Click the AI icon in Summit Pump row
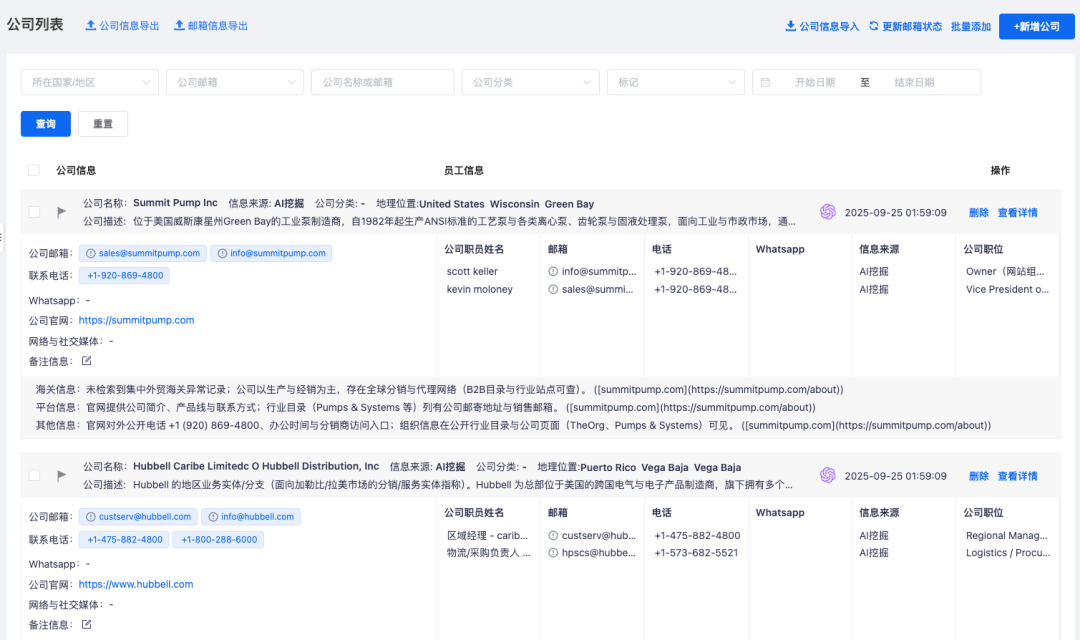This screenshot has height=640, width=1080. 828,212
